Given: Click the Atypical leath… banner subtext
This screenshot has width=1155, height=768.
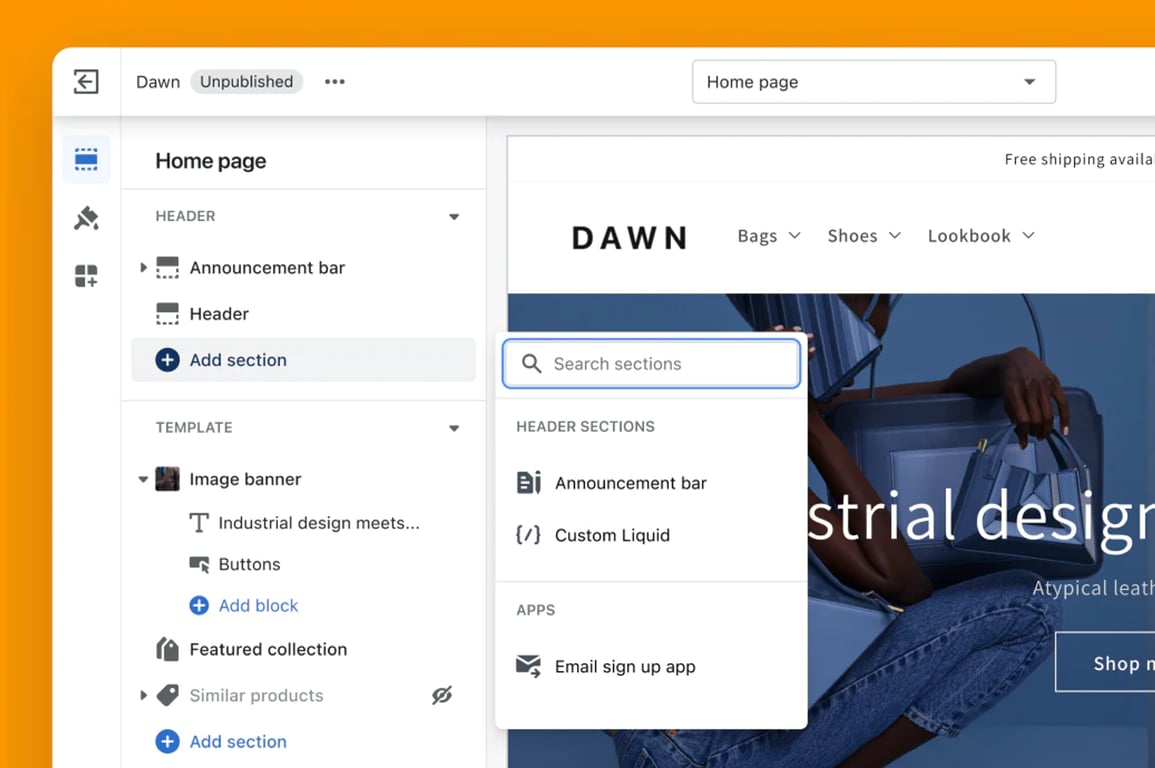Looking at the screenshot, I should click(x=1093, y=588).
